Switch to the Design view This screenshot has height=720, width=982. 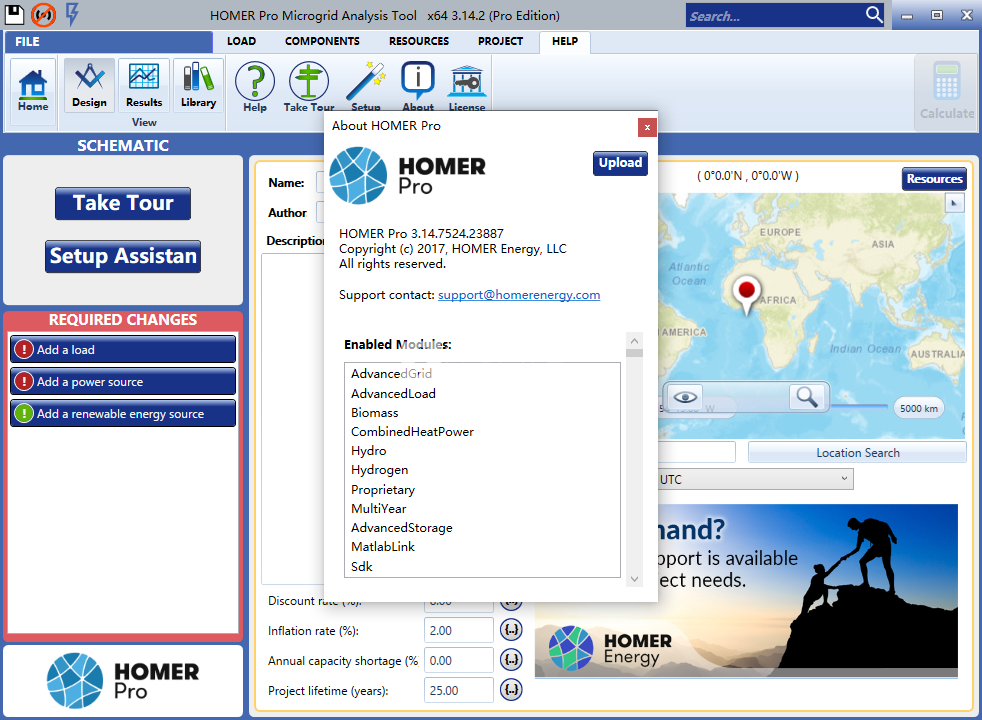coord(89,85)
